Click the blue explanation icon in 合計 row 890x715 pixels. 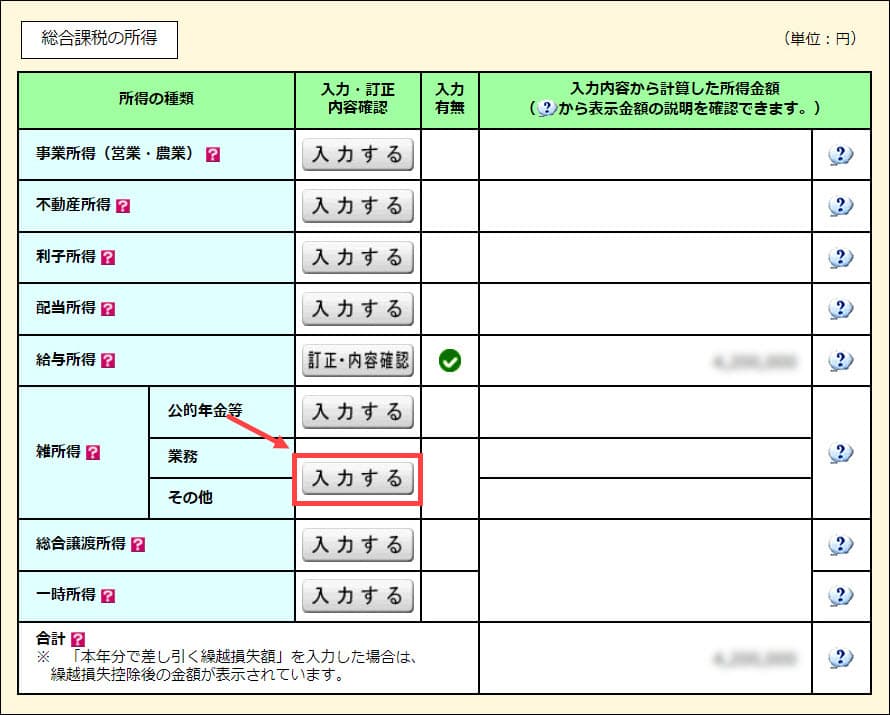pyautogui.click(x=841, y=658)
